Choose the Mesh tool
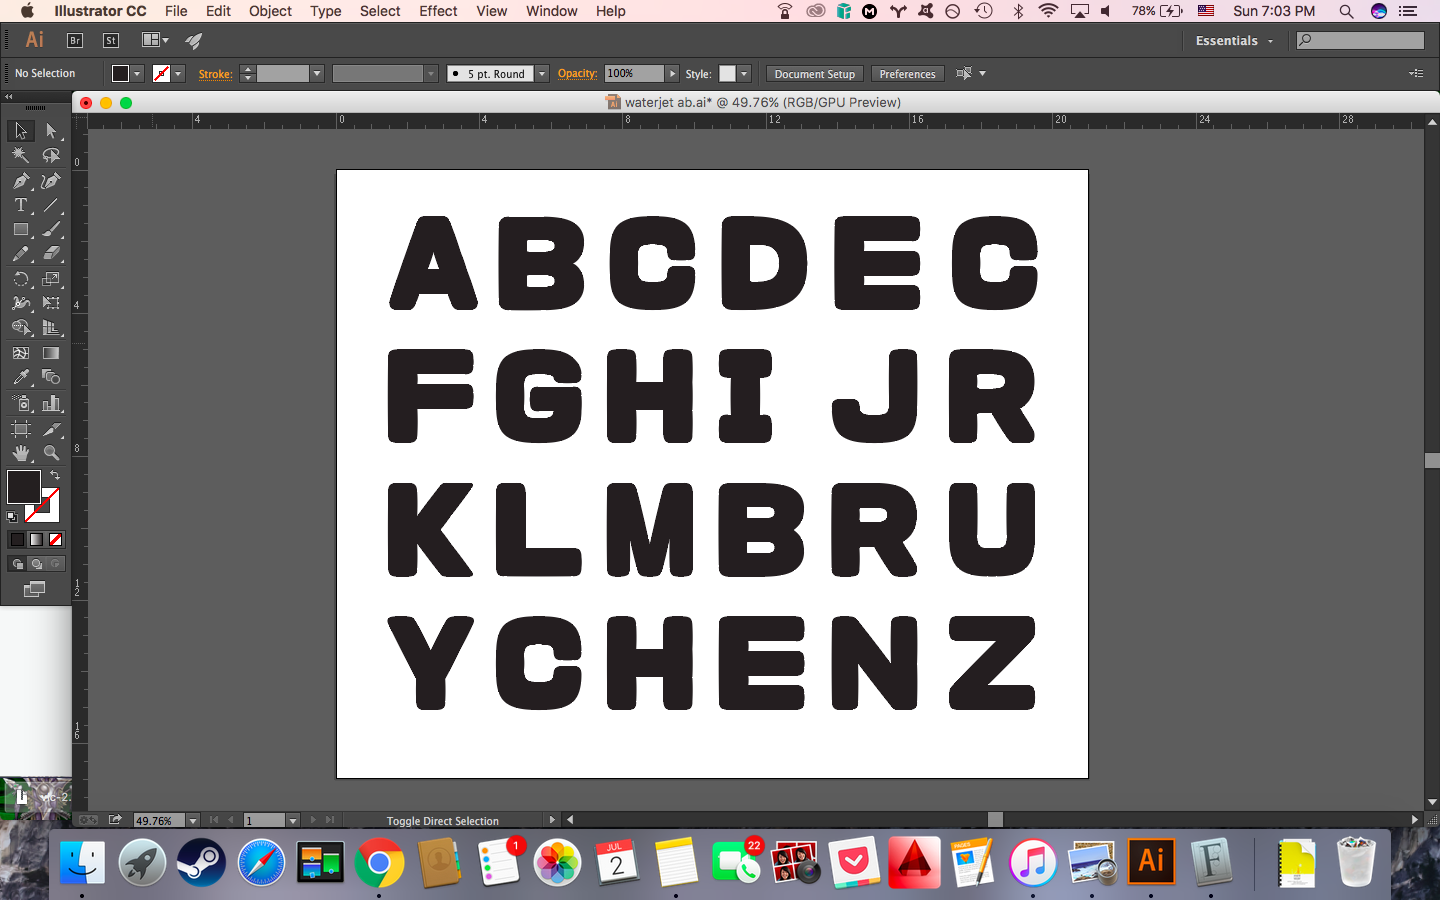This screenshot has height=900, width=1440. (21, 353)
